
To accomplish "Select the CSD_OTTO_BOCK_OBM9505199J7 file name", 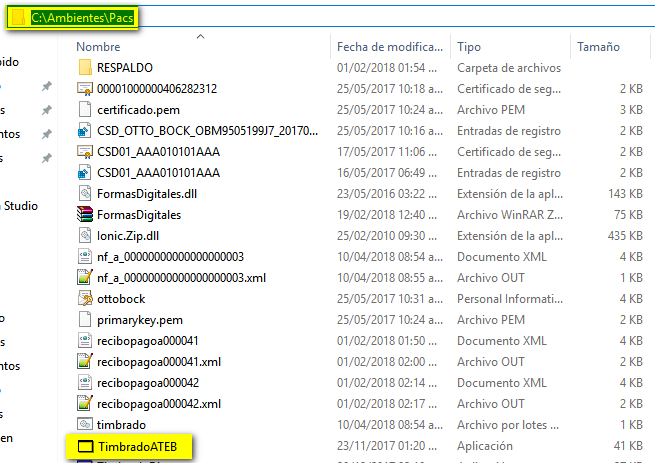I will tap(208, 131).
